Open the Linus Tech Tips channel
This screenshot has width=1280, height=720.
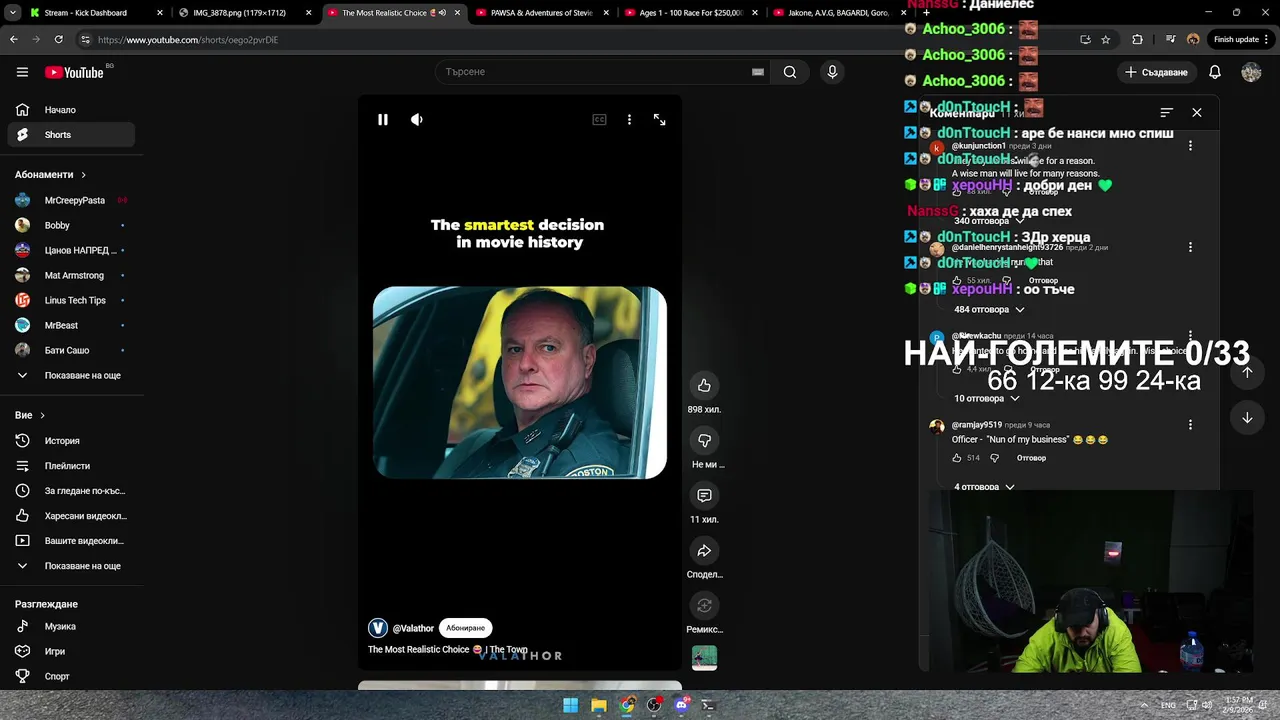(x=71, y=300)
